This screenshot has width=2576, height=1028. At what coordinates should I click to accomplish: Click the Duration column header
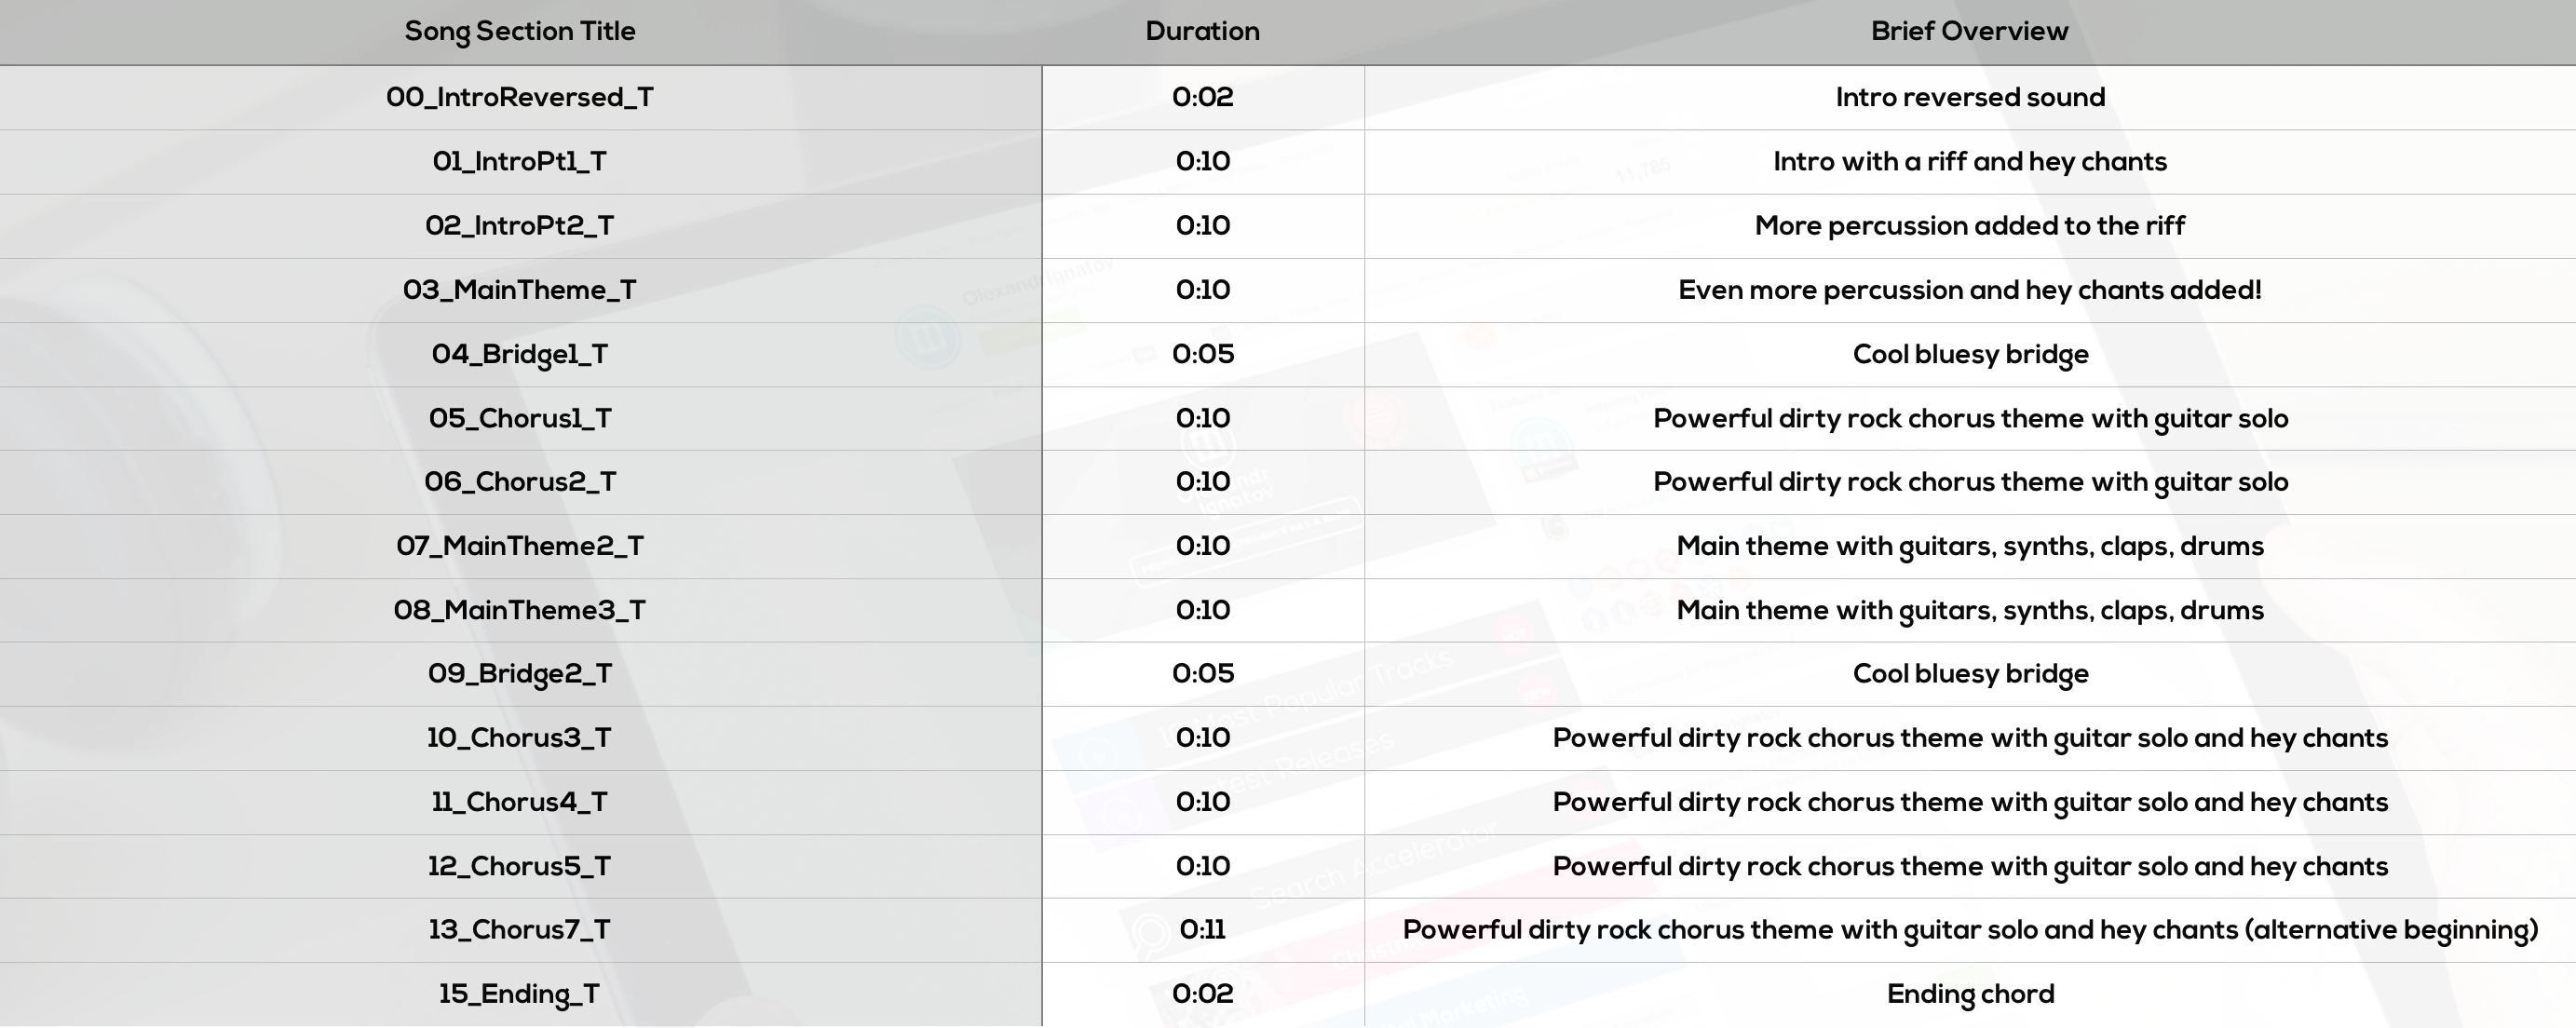click(x=1202, y=31)
